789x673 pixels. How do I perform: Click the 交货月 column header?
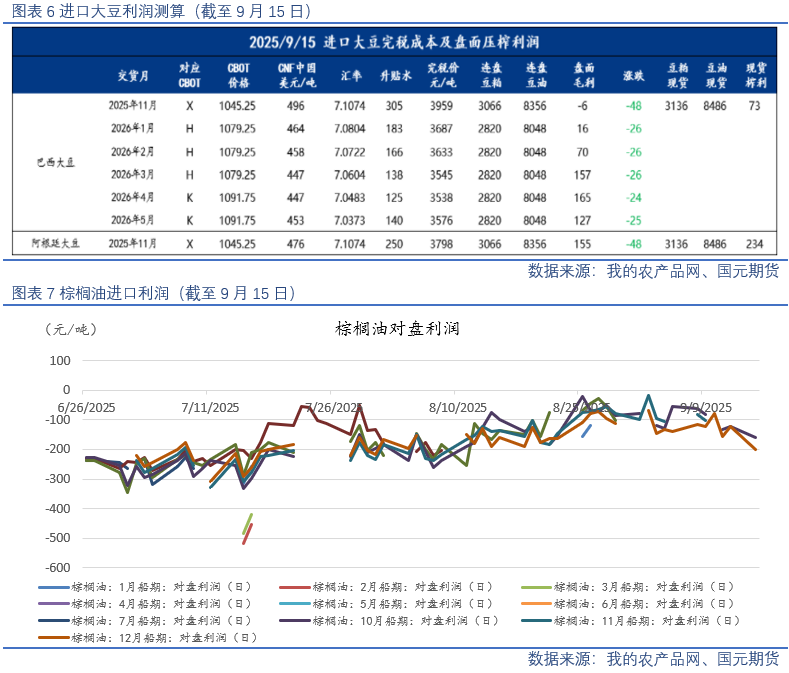(x=132, y=75)
